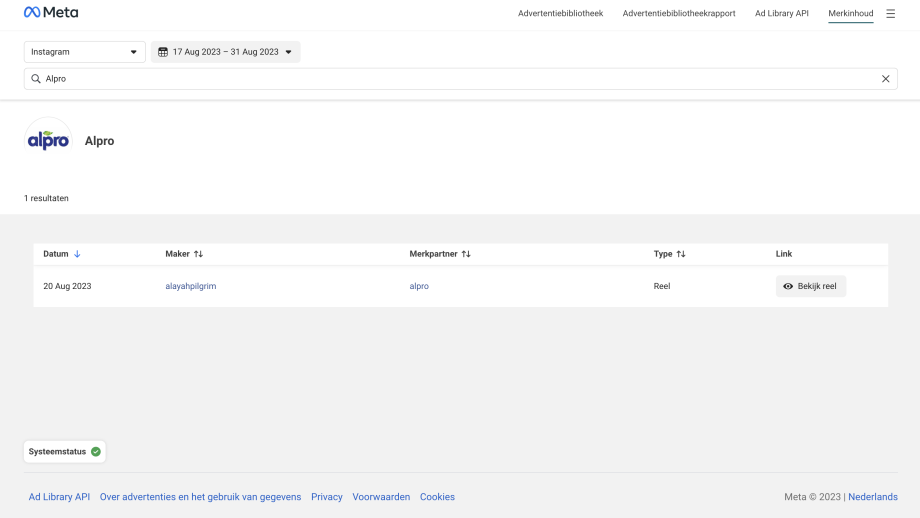Open footer Ad Library API link
The width and height of the screenshot is (920, 518).
pos(59,497)
